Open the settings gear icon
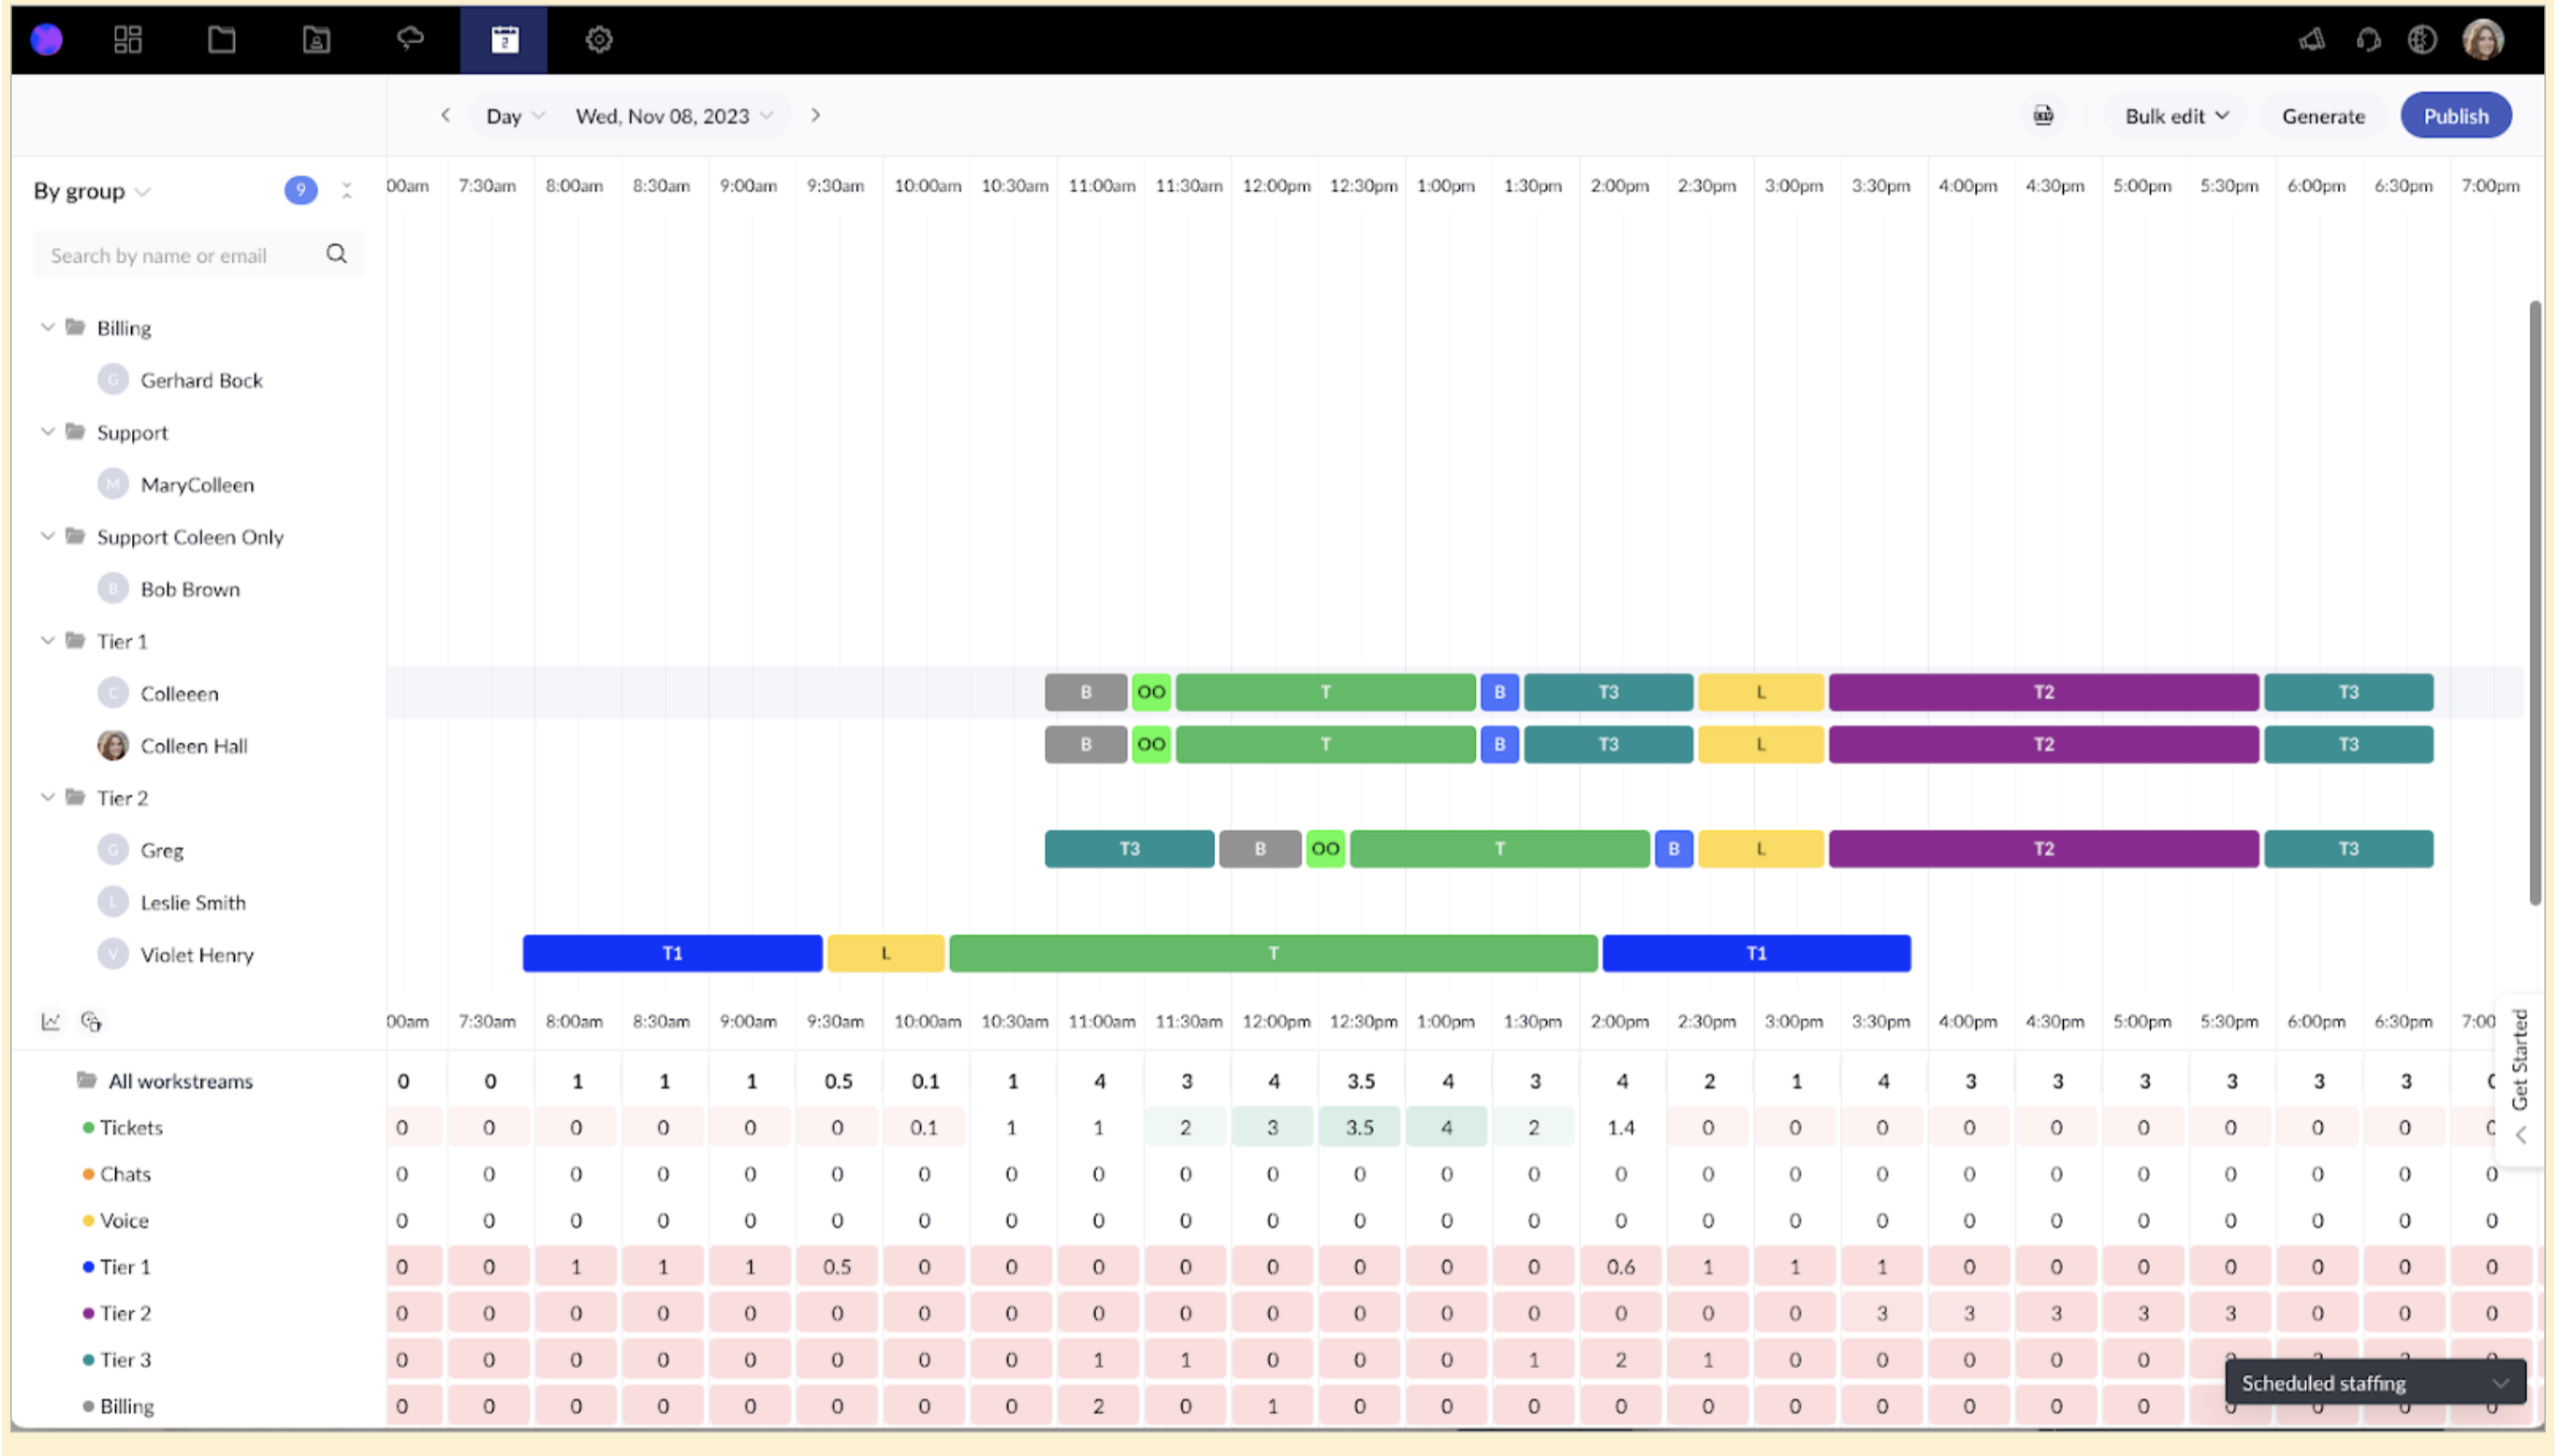This screenshot has height=1456, width=2559. [597, 39]
